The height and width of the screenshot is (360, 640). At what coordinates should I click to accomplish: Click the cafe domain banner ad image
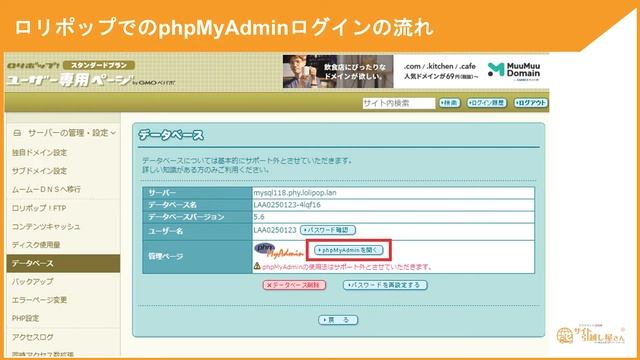click(338, 71)
